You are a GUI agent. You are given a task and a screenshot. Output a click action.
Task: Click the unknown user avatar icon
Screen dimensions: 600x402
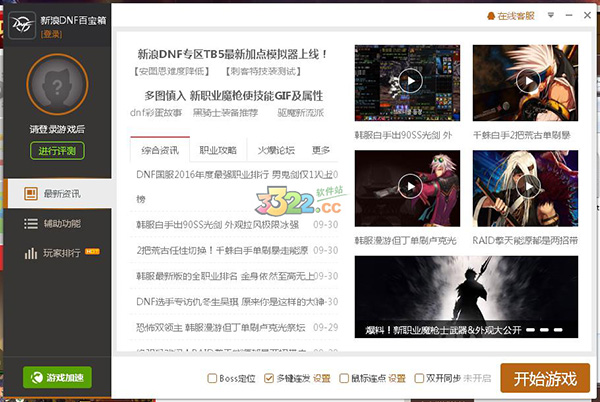point(58,85)
